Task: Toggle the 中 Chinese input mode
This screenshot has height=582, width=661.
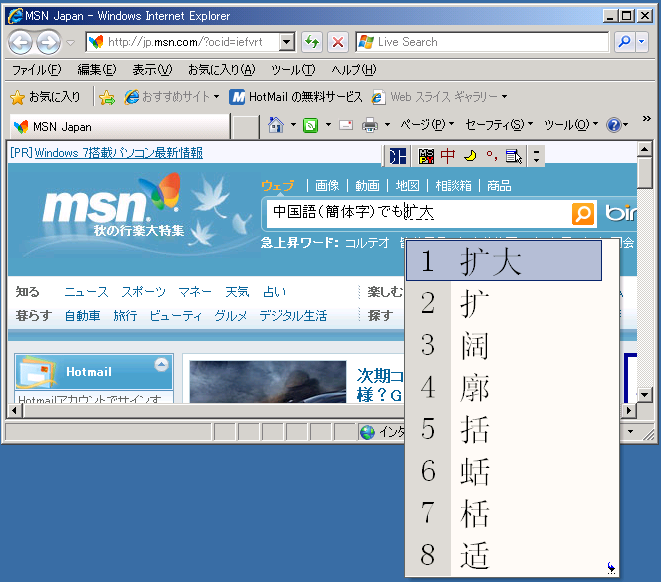Action: point(448,156)
